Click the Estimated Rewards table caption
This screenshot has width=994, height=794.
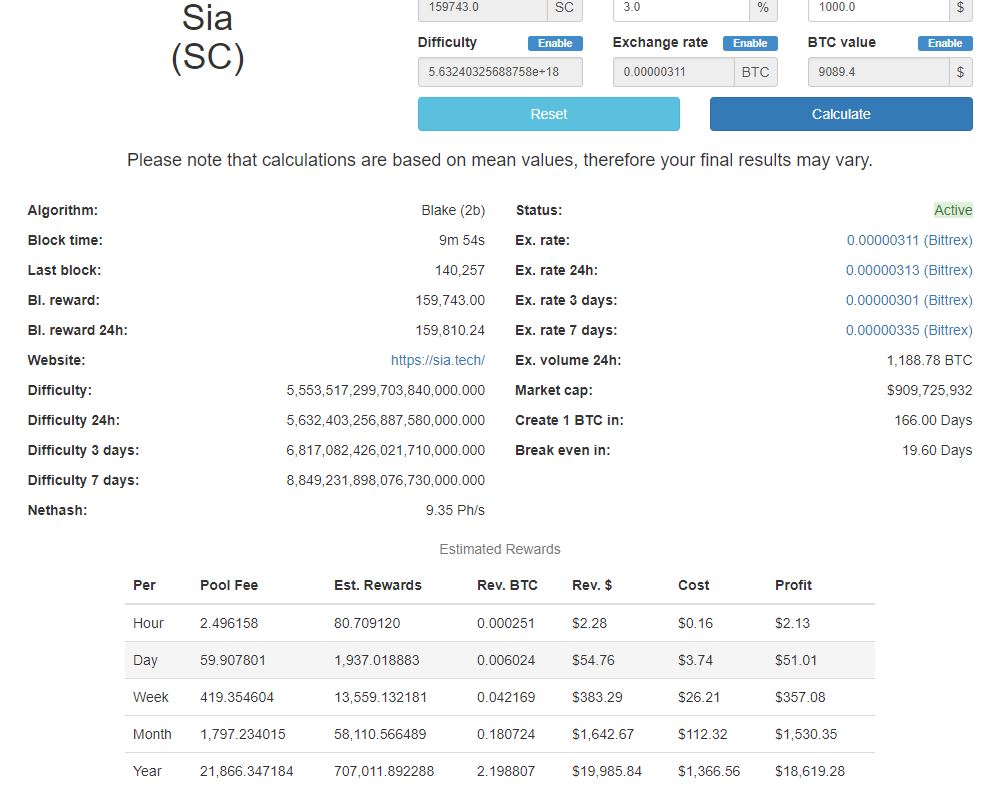500,549
